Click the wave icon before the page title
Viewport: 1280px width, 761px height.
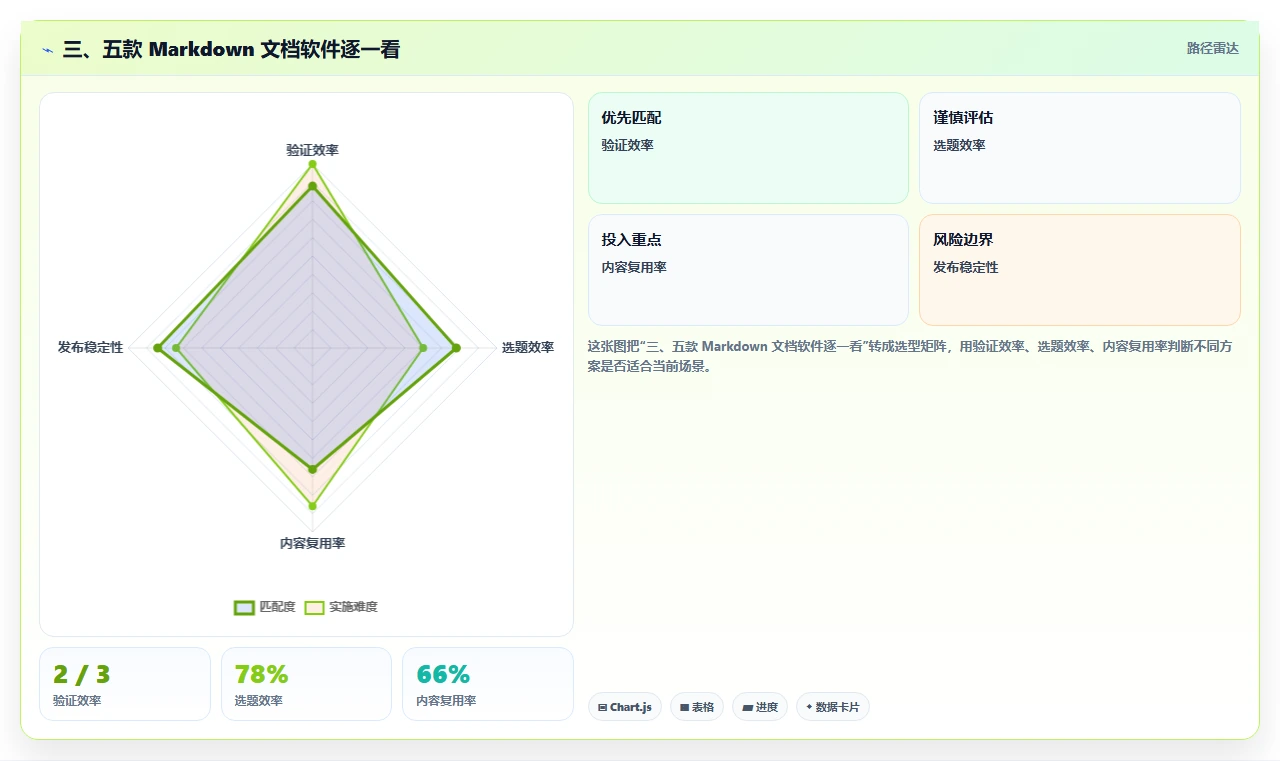coord(47,49)
